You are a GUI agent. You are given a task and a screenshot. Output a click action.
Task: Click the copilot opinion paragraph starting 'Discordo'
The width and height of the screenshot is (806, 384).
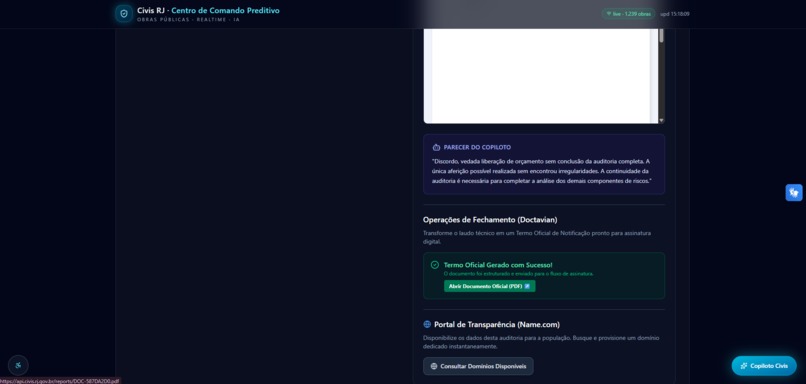point(542,171)
